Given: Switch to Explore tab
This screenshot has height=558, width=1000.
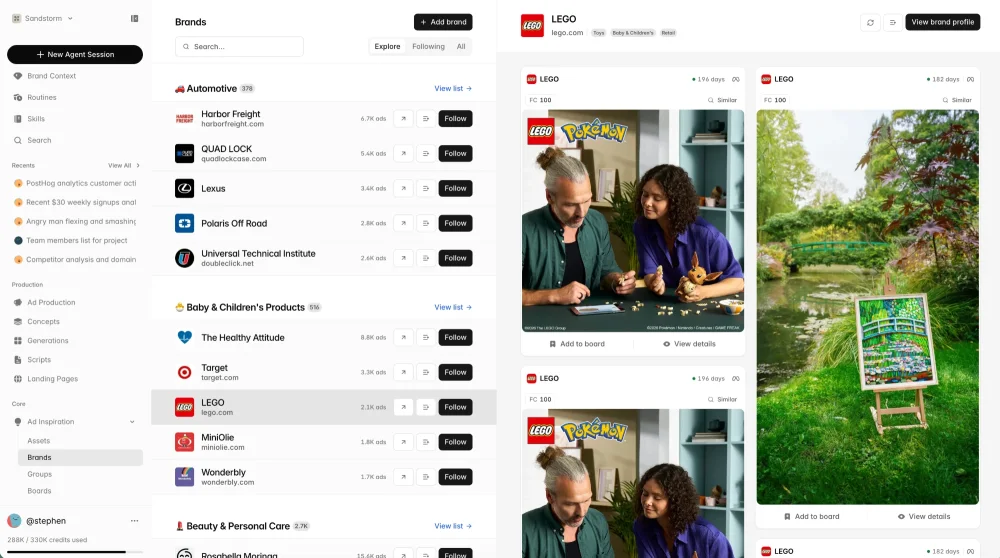Looking at the screenshot, I should pos(387,47).
